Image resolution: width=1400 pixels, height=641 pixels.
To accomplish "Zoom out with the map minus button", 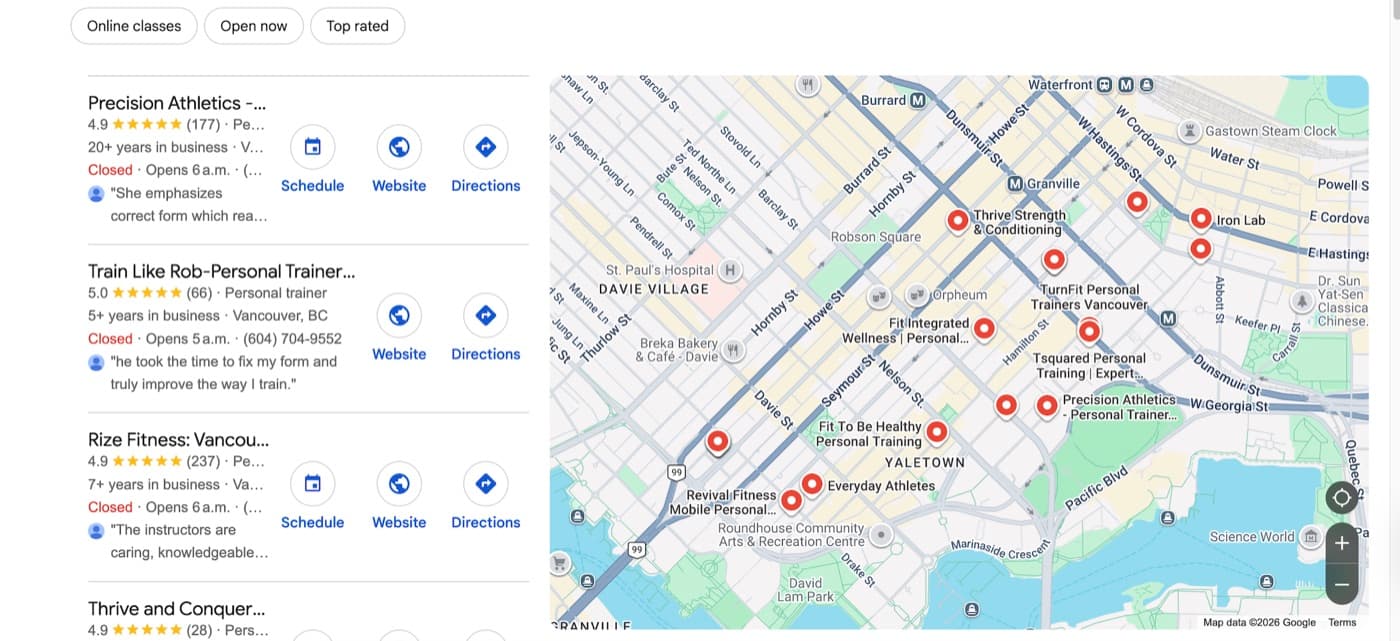I will coord(1342,584).
